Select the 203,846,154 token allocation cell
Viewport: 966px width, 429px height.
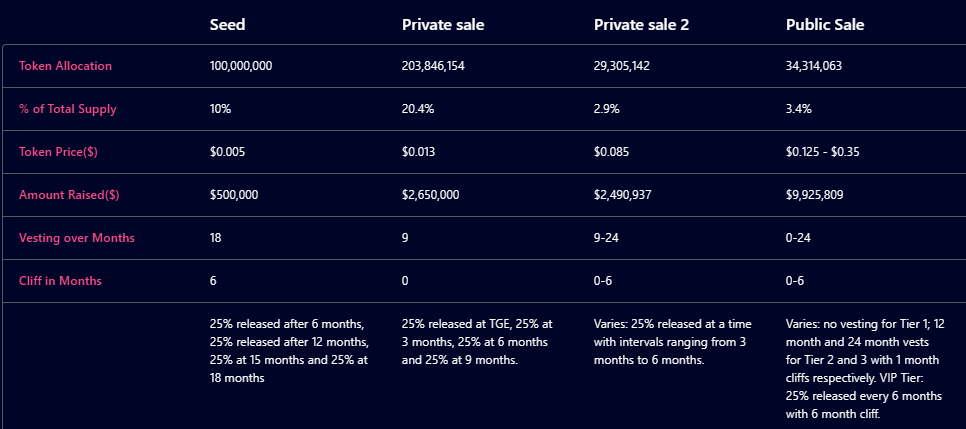[433, 66]
